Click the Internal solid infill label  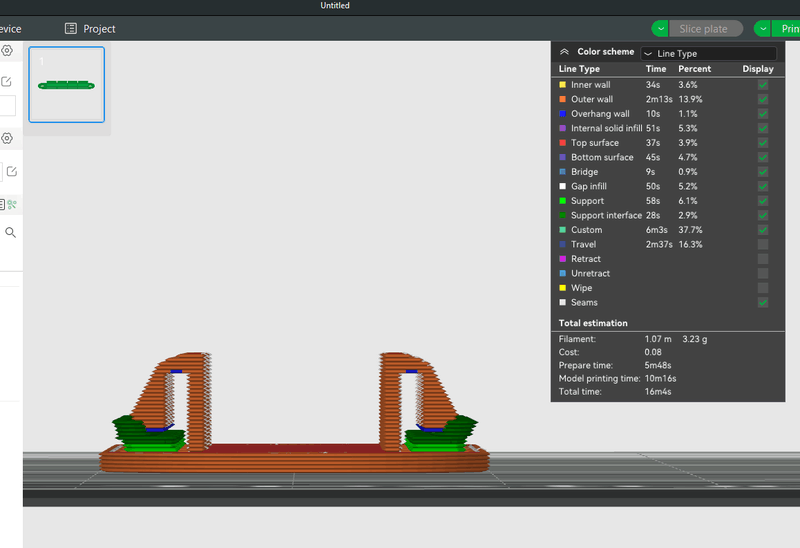pos(607,128)
